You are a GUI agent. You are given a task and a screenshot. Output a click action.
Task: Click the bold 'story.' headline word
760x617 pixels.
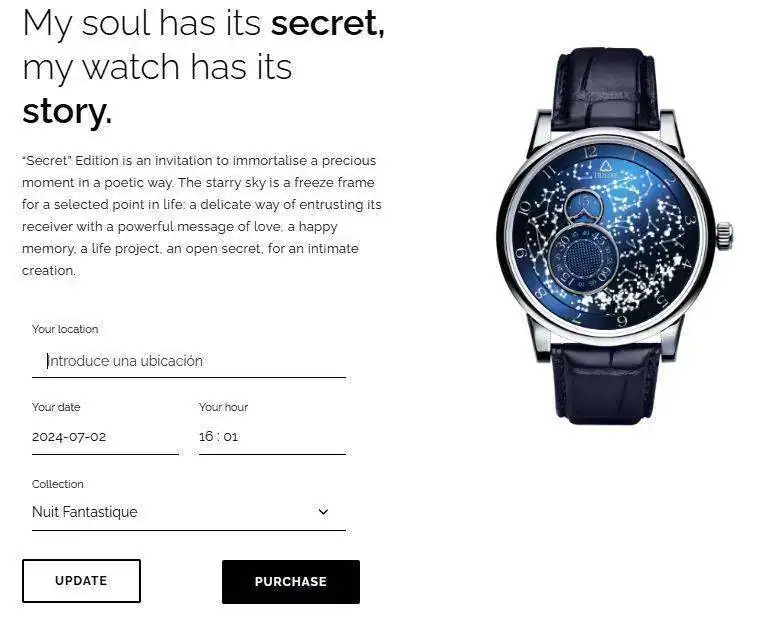pos(67,111)
